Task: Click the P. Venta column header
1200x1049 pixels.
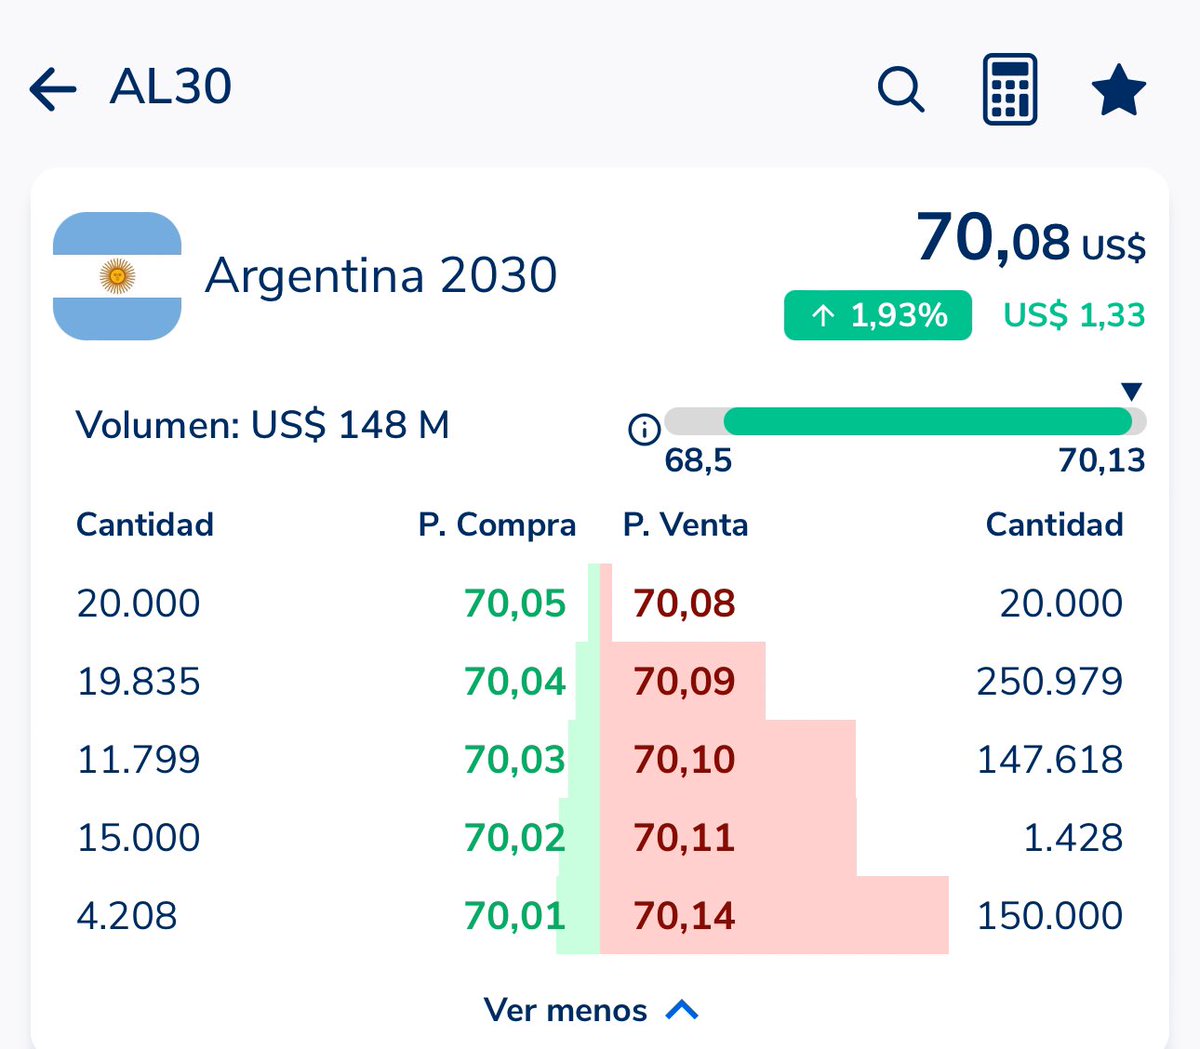Action: [685, 525]
